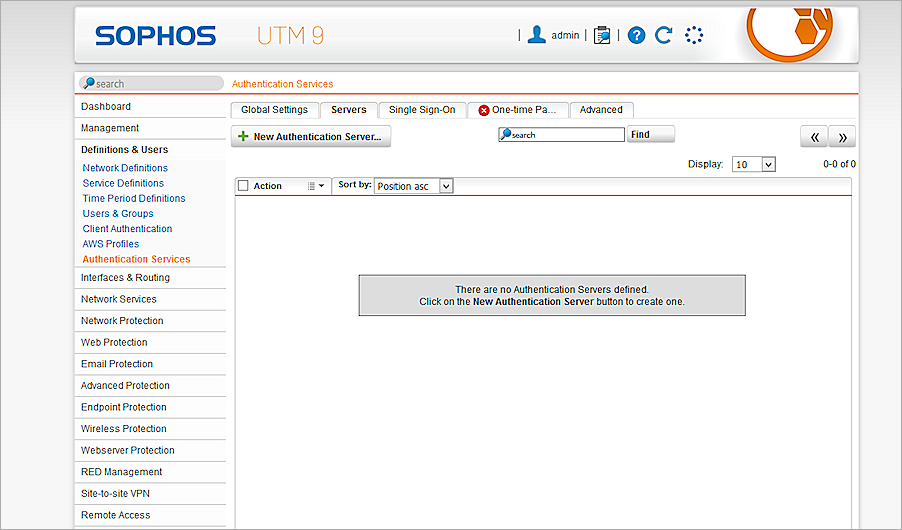Image resolution: width=902 pixels, height=530 pixels.
Task: Open the Sort by Position asc dropdown
Action: click(414, 186)
